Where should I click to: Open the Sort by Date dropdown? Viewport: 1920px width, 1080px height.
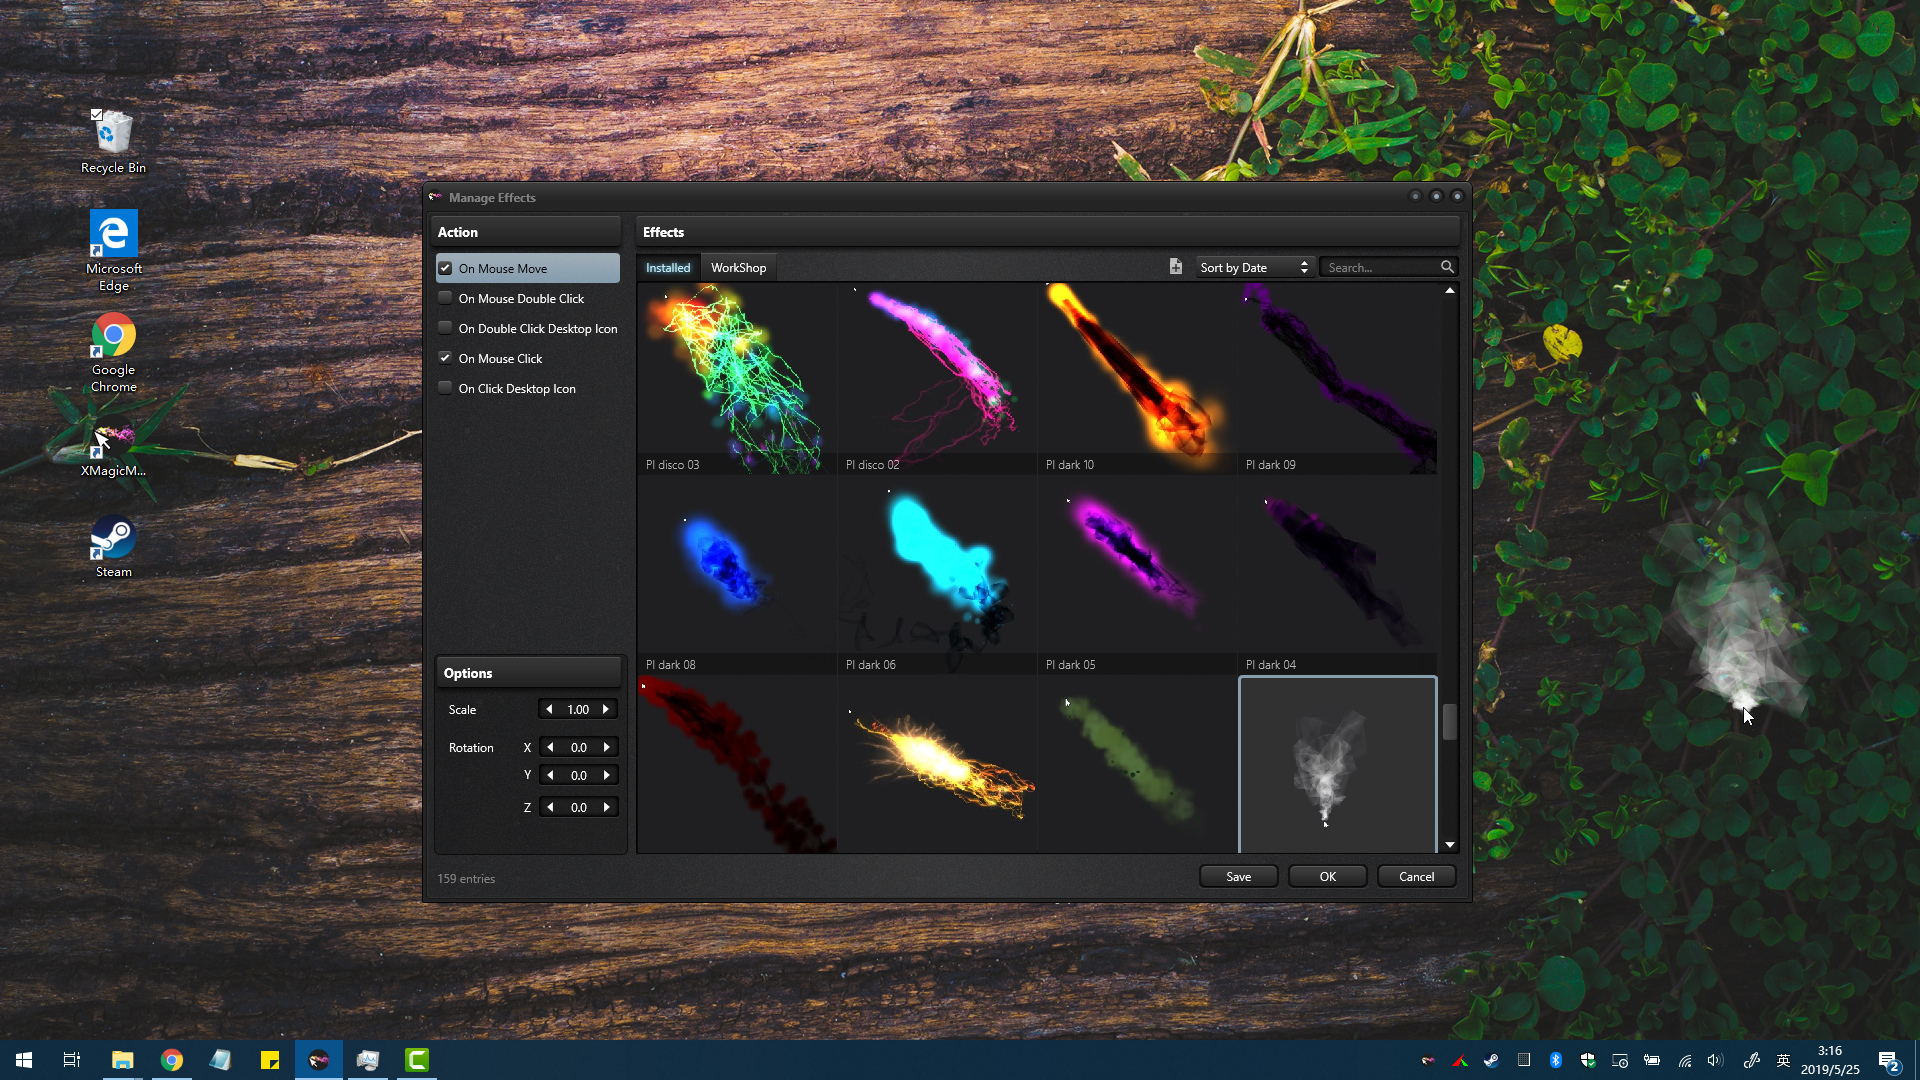(1253, 267)
